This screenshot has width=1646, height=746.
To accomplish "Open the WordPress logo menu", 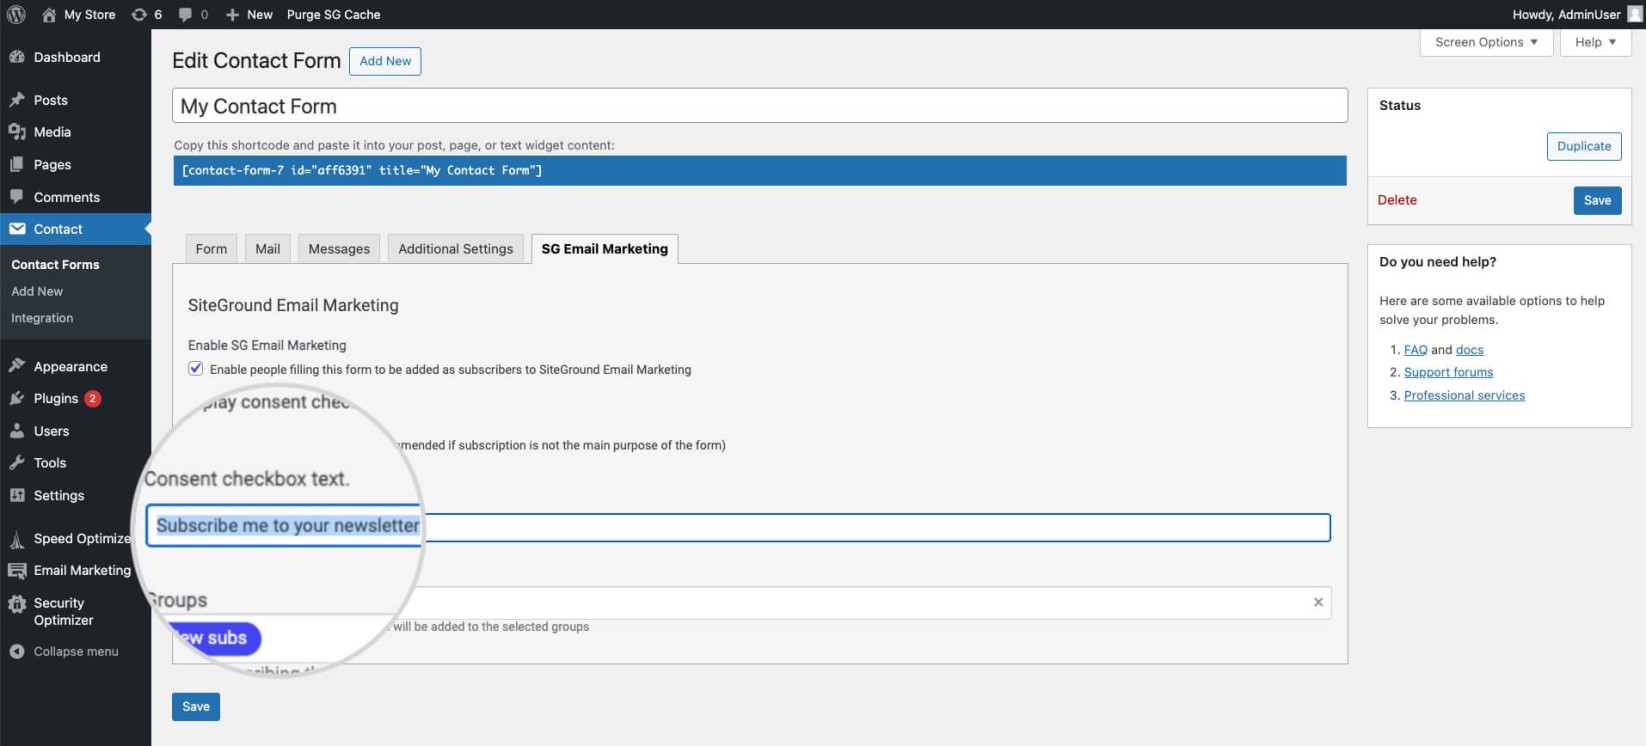I will (x=16, y=14).
